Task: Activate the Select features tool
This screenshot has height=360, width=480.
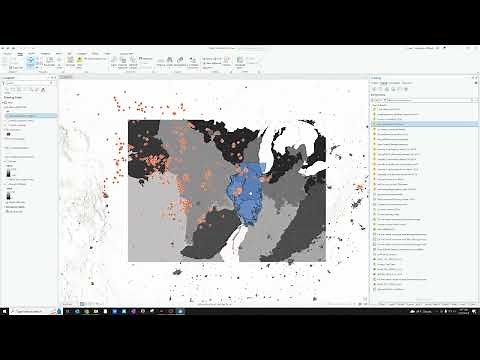Action: (114, 62)
